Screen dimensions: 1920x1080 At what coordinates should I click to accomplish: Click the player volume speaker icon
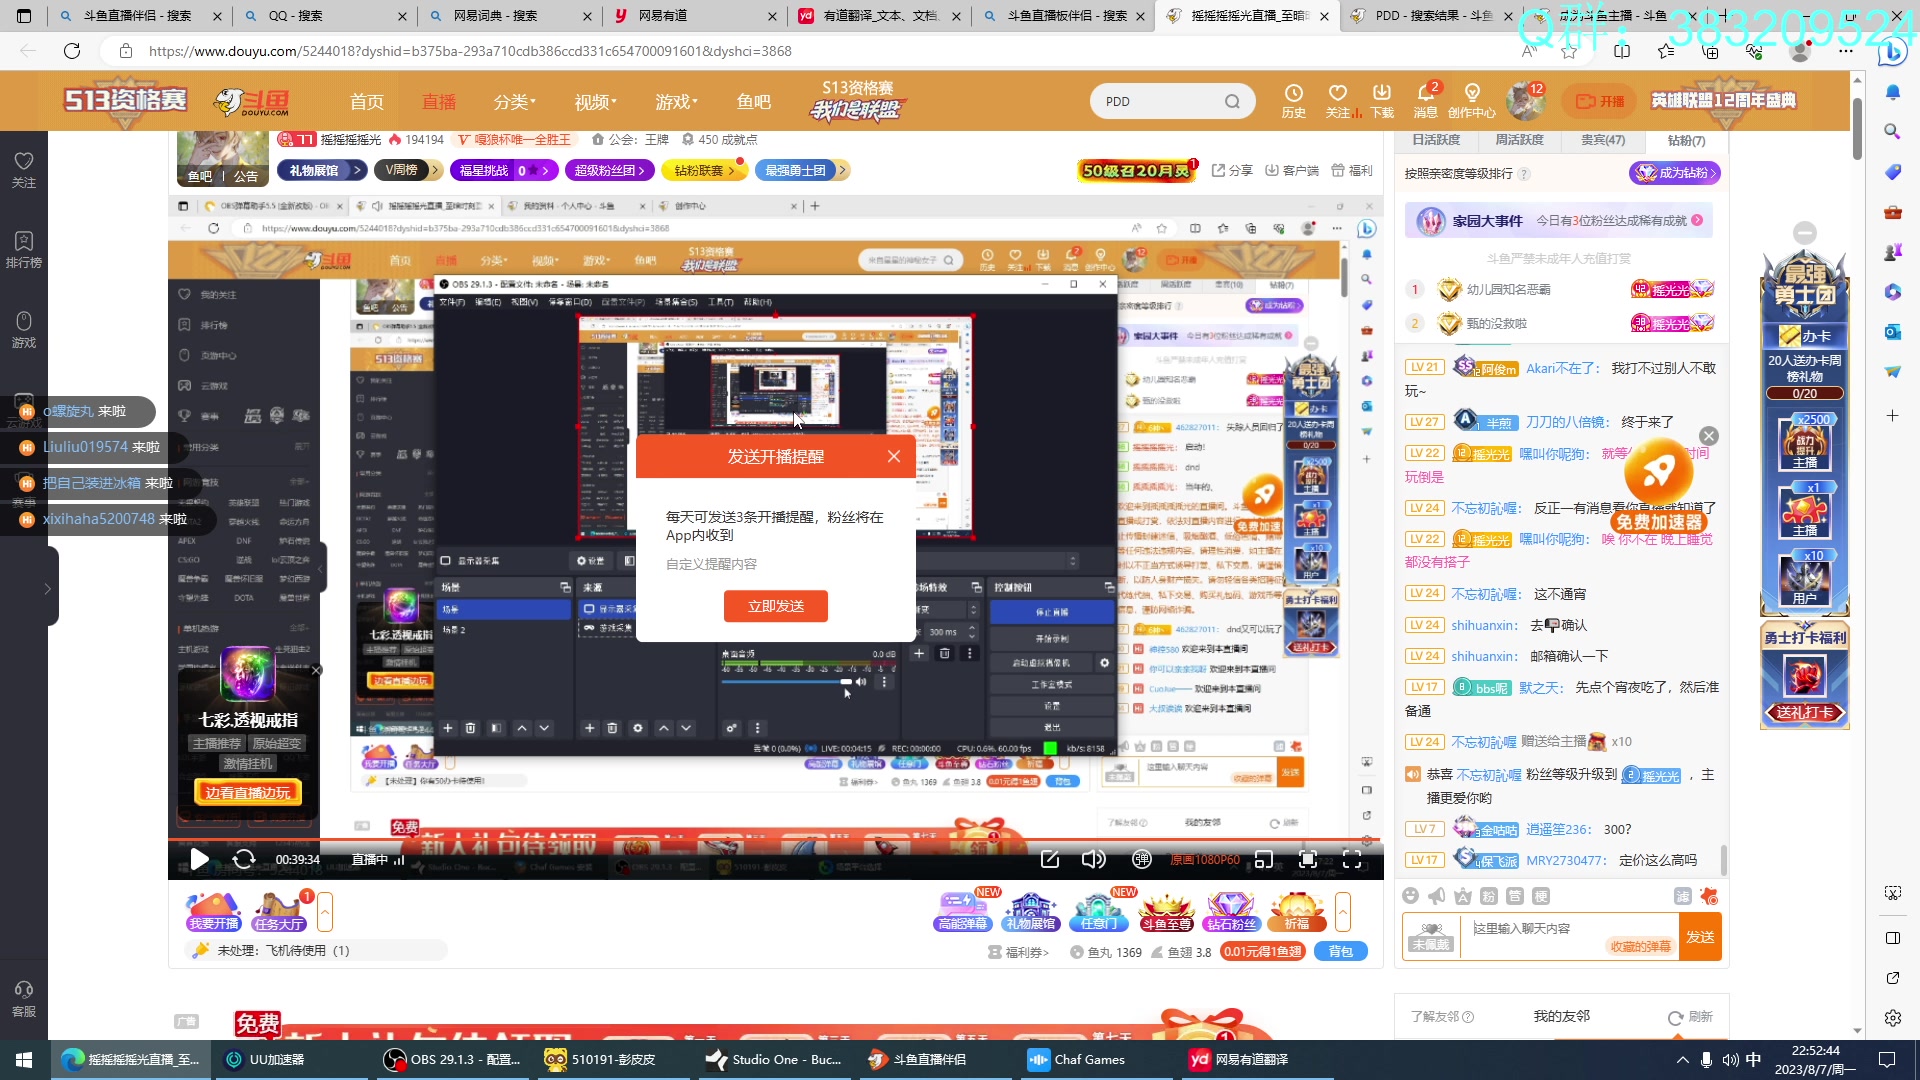[x=1094, y=859]
